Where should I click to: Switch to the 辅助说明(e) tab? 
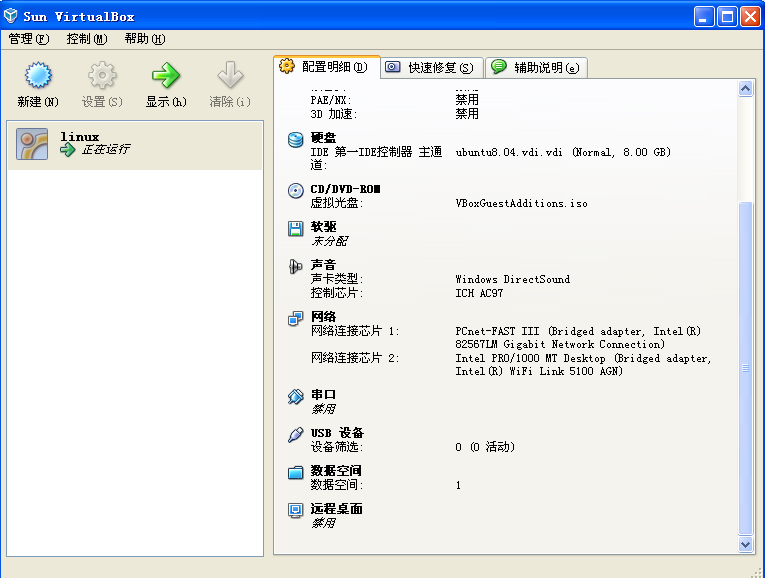537,68
